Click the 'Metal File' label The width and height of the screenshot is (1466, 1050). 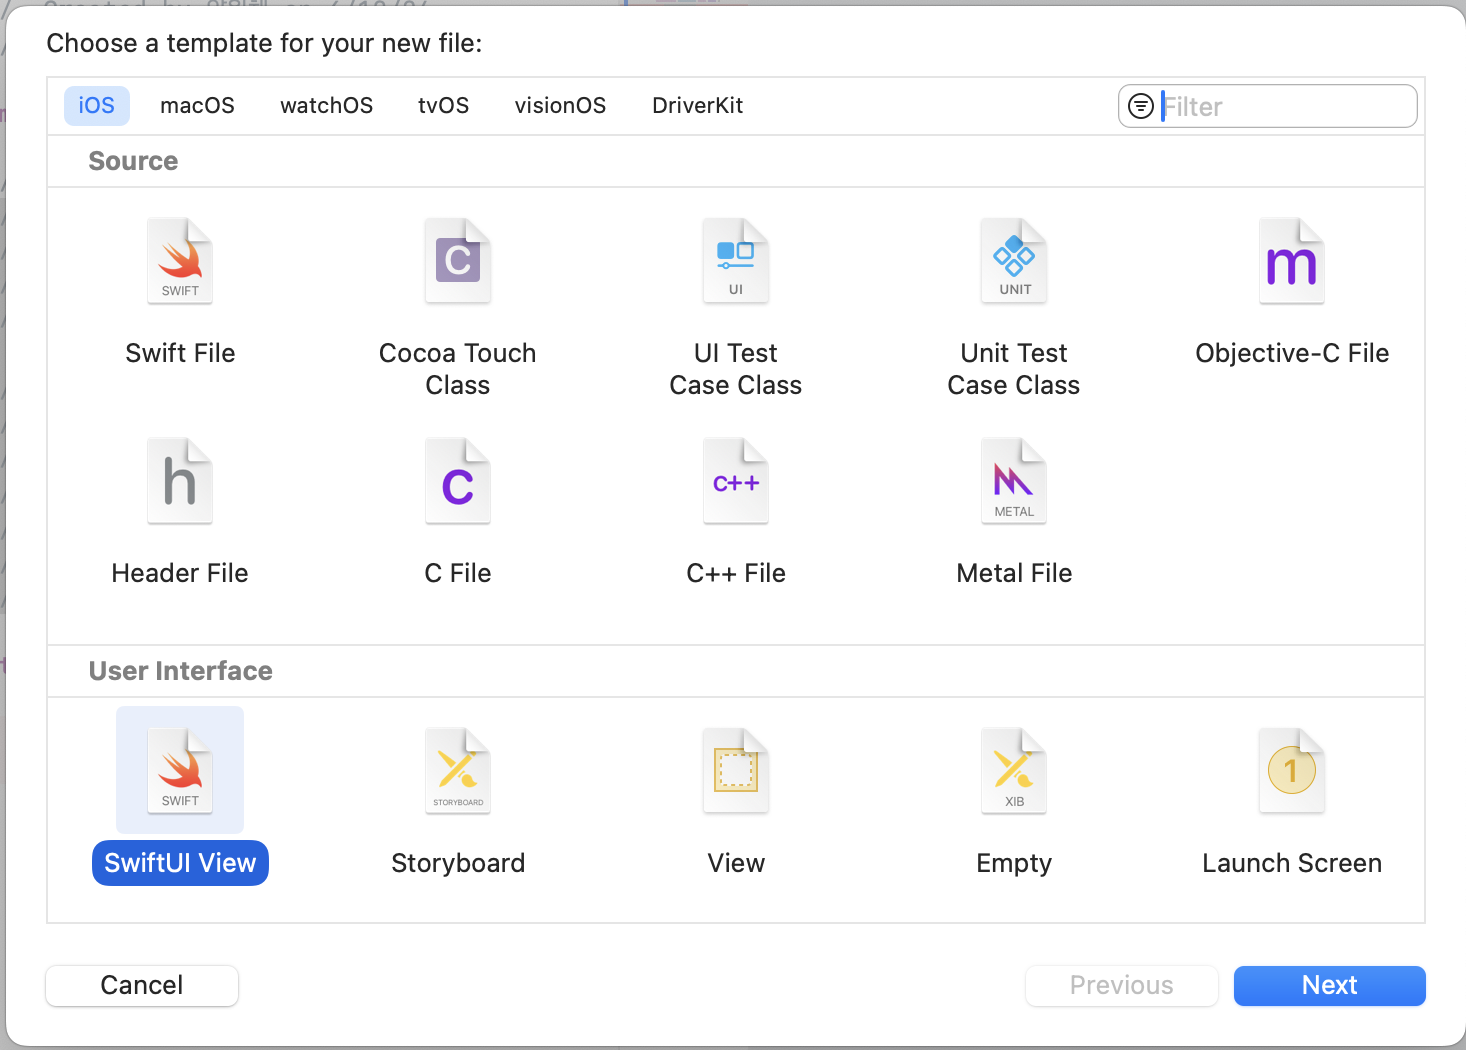pyautogui.click(x=1014, y=573)
